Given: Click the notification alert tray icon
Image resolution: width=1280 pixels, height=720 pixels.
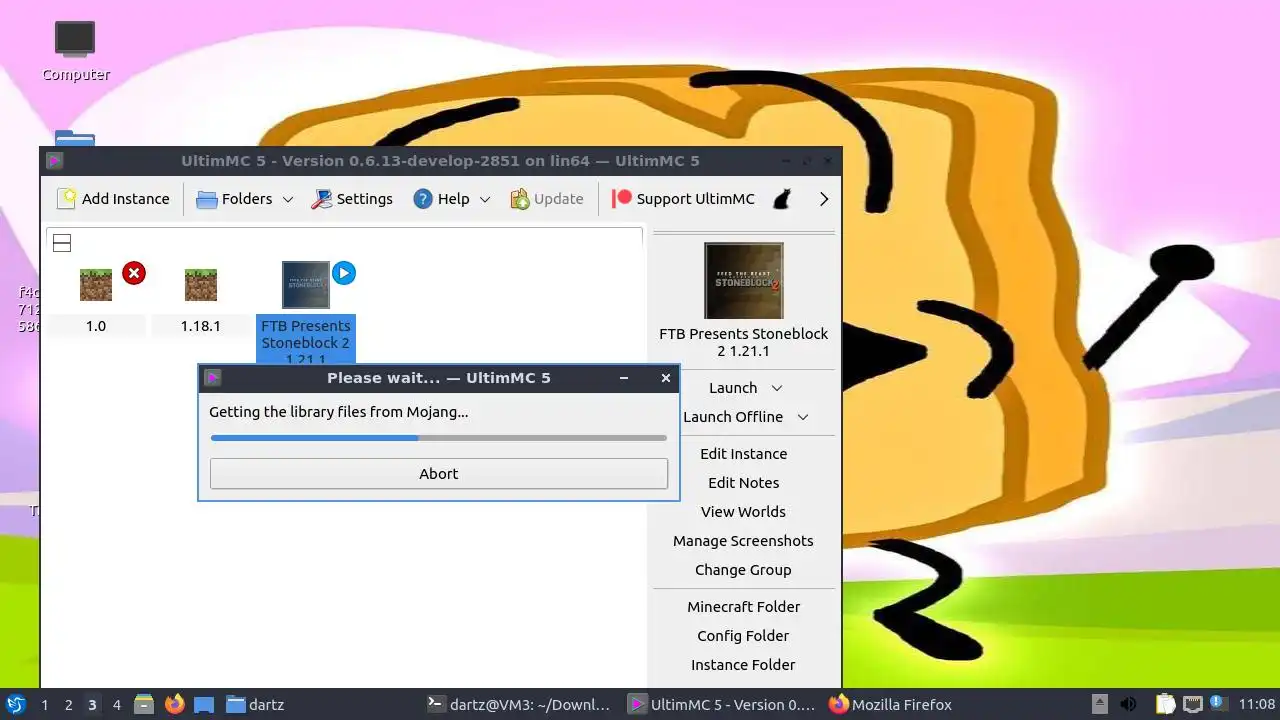Looking at the screenshot, I should tap(1217, 704).
